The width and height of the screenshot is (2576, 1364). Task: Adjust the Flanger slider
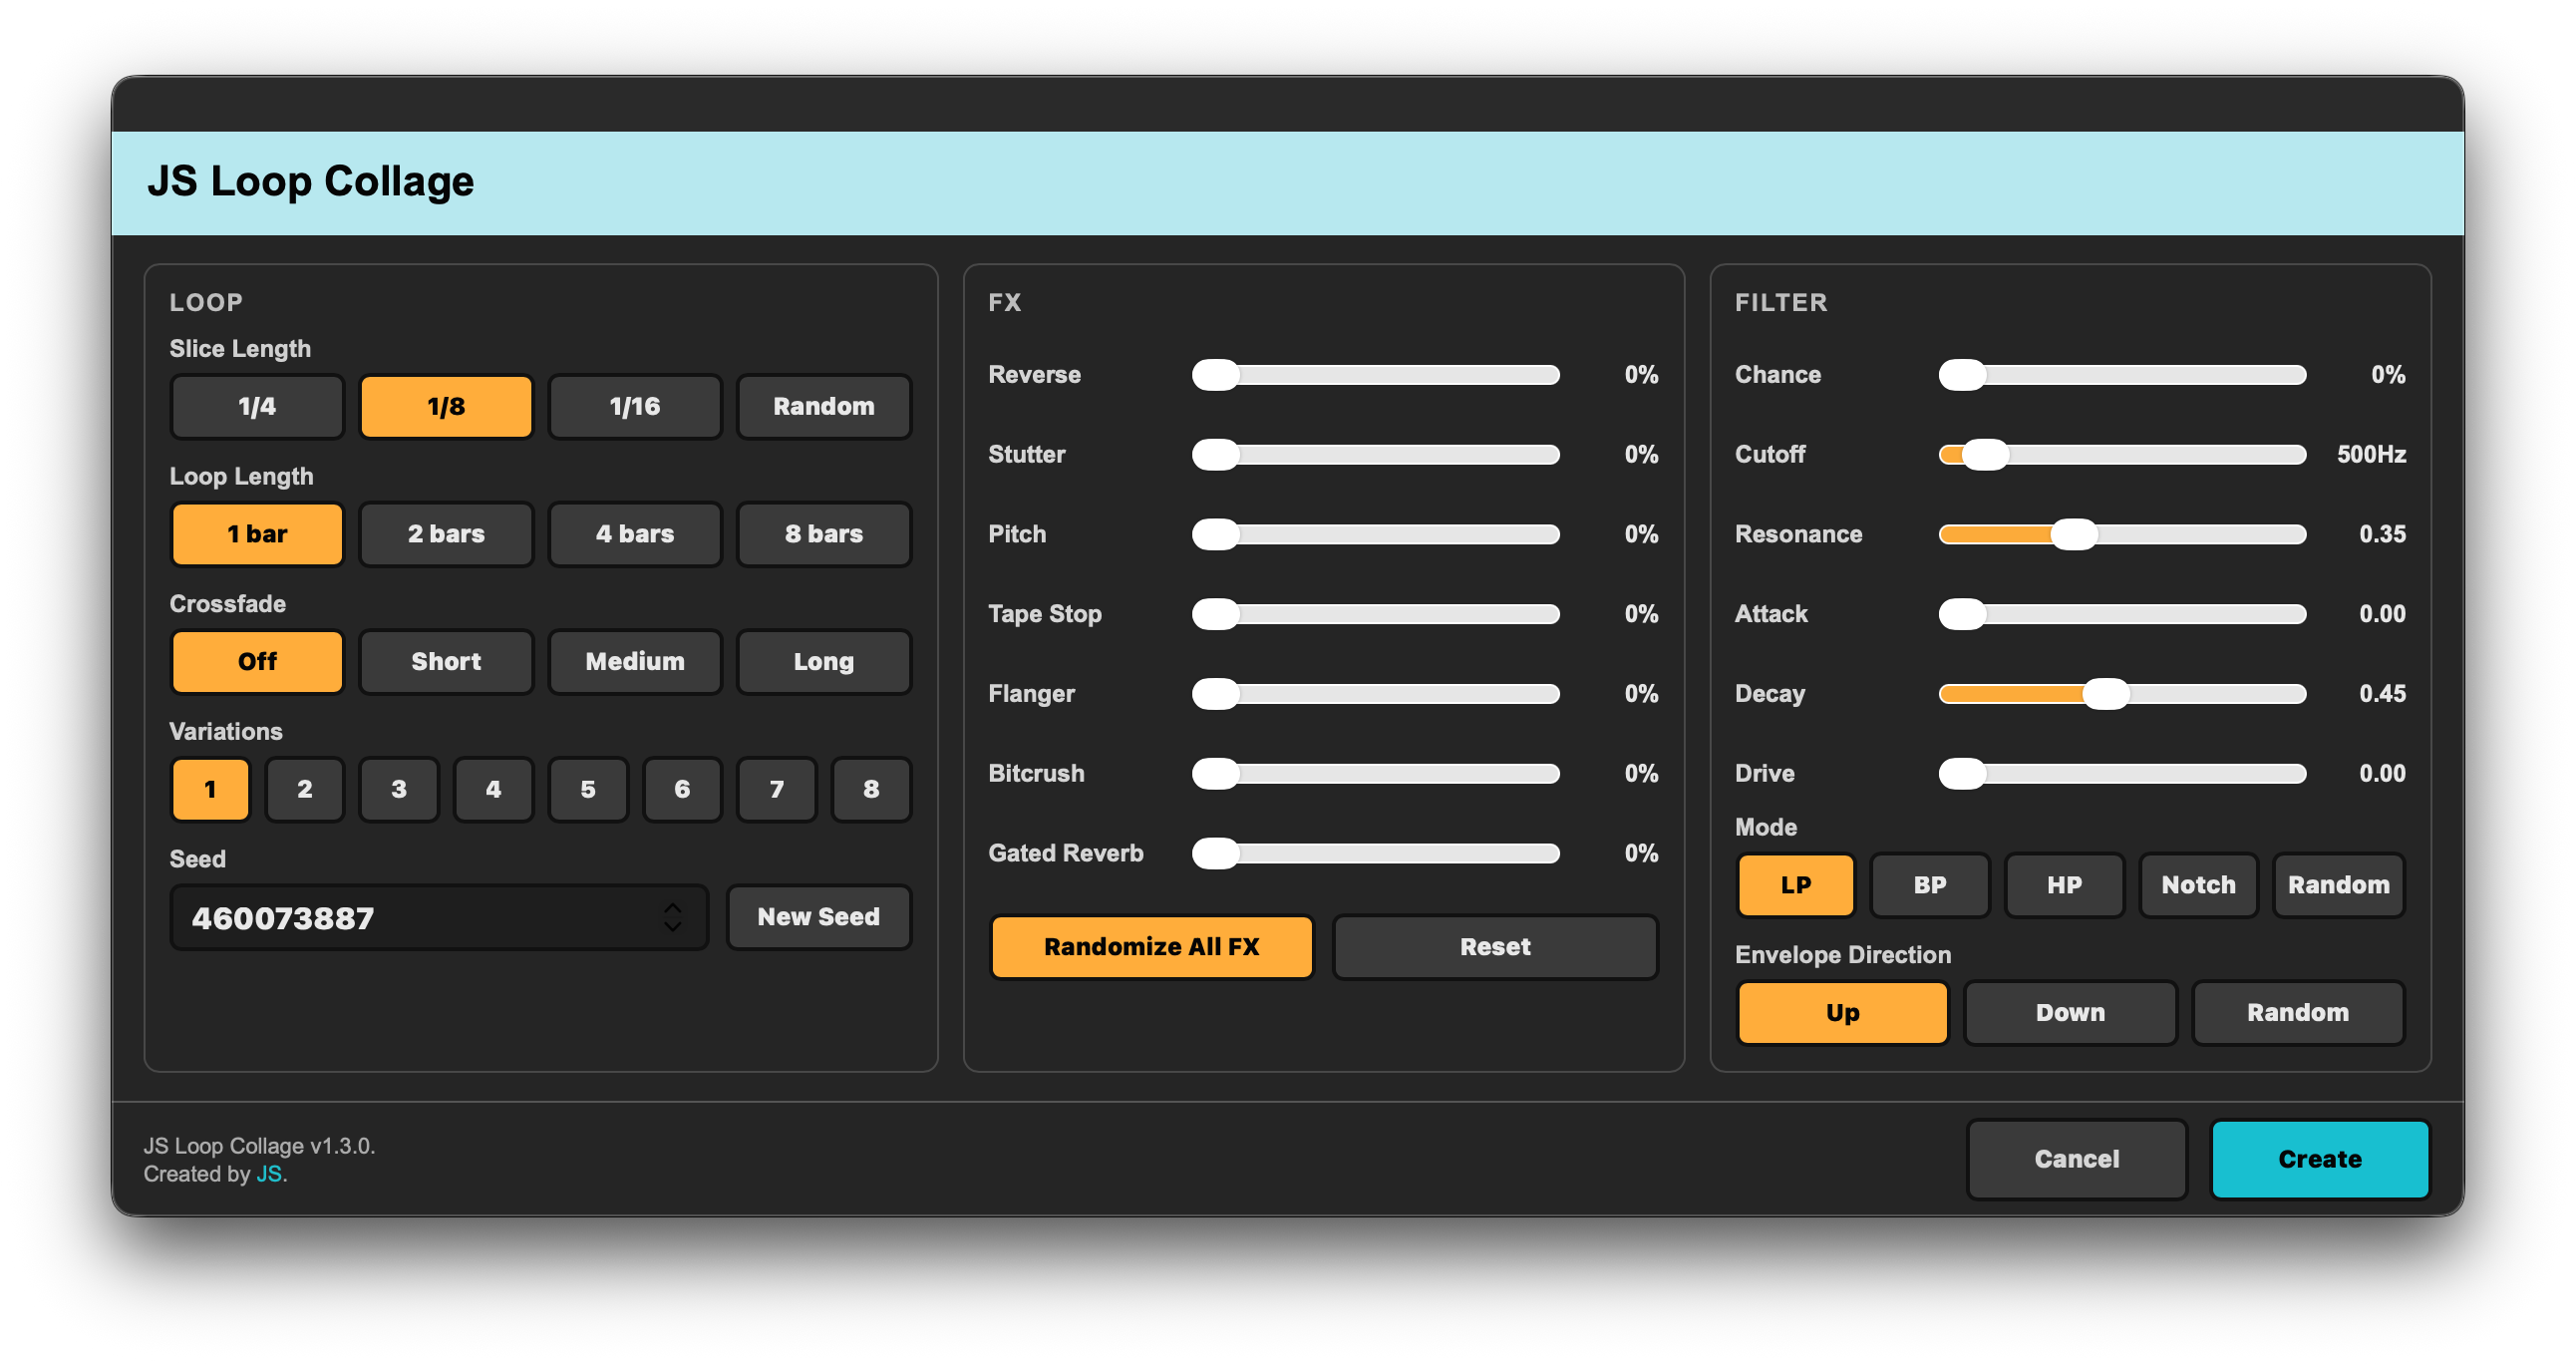click(1376, 694)
